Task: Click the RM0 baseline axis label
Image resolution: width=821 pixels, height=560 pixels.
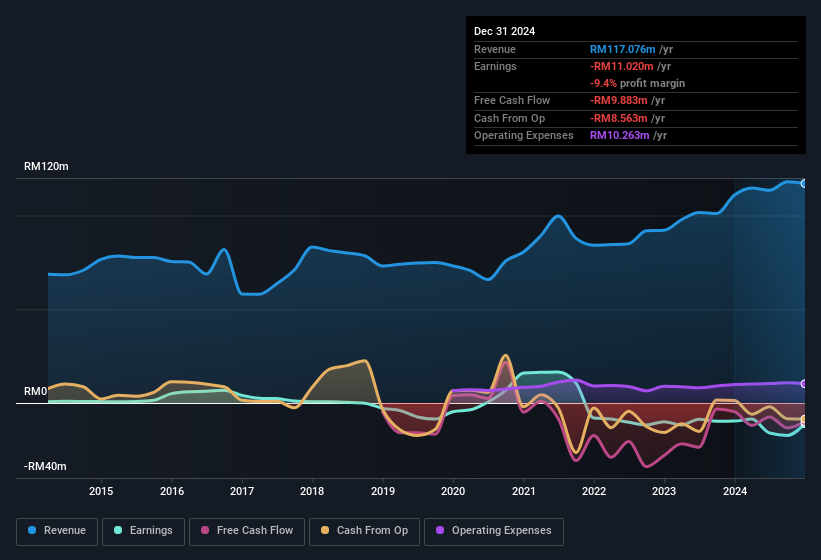Action: point(36,392)
